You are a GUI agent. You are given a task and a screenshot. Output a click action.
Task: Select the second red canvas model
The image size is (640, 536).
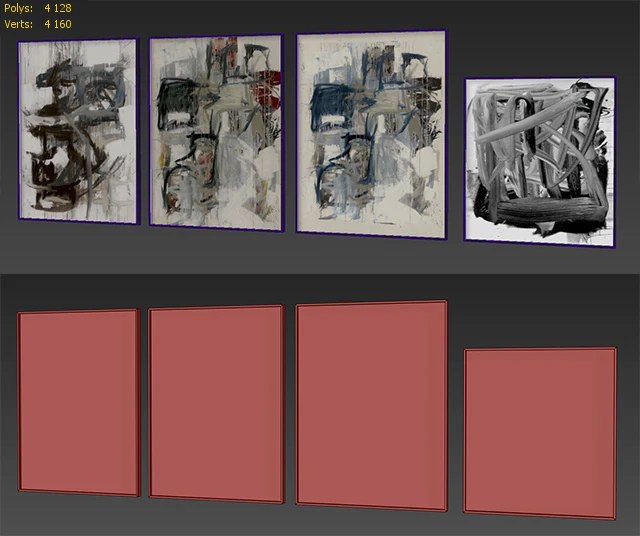click(x=216, y=404)
